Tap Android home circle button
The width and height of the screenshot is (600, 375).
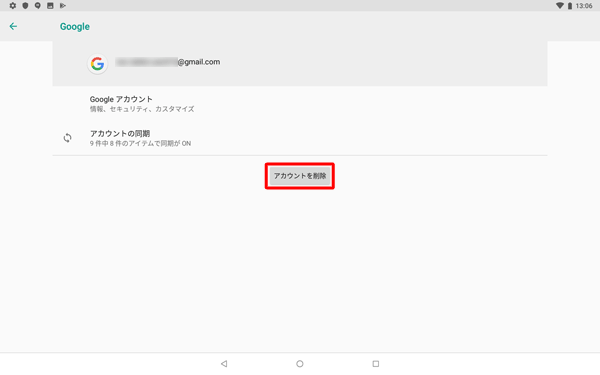300,364
